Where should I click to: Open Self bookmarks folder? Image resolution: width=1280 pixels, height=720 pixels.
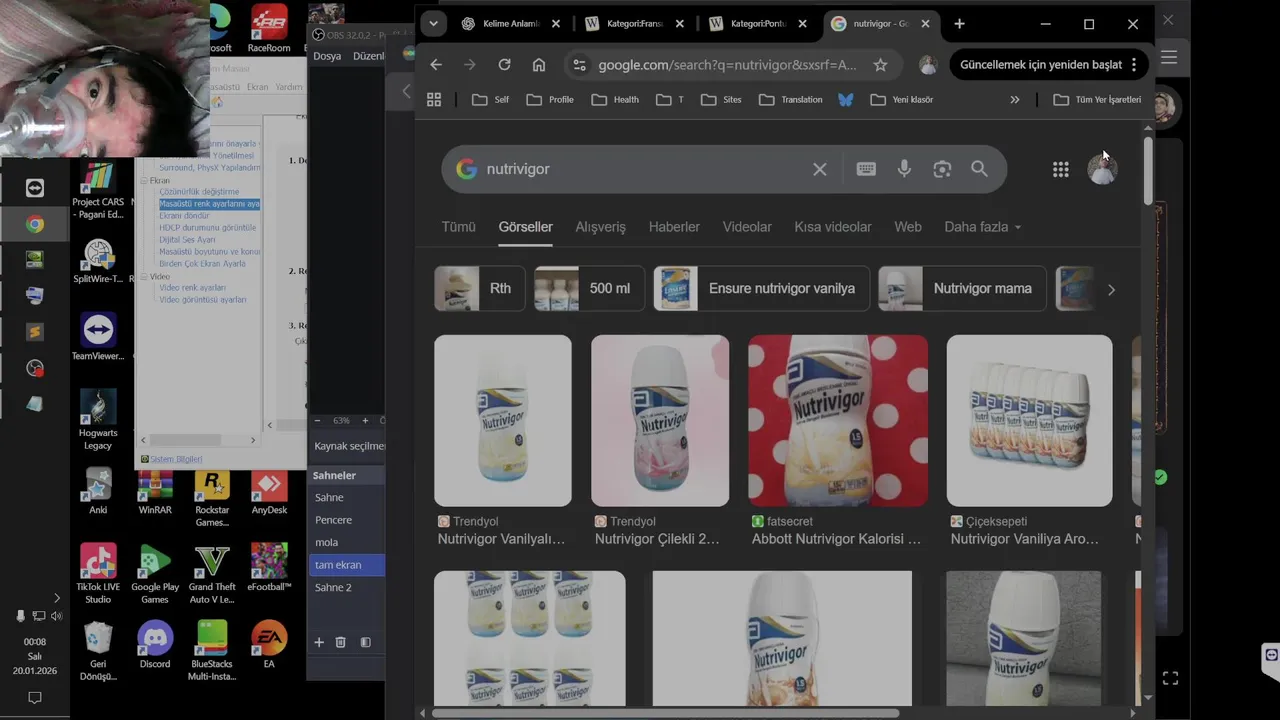[x=490, y=99]
